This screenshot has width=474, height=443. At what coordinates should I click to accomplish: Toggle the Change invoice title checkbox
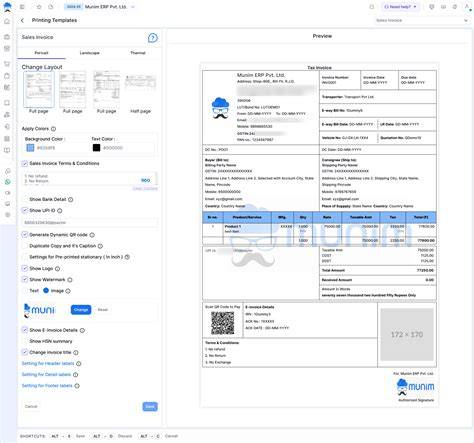point(25,352)
